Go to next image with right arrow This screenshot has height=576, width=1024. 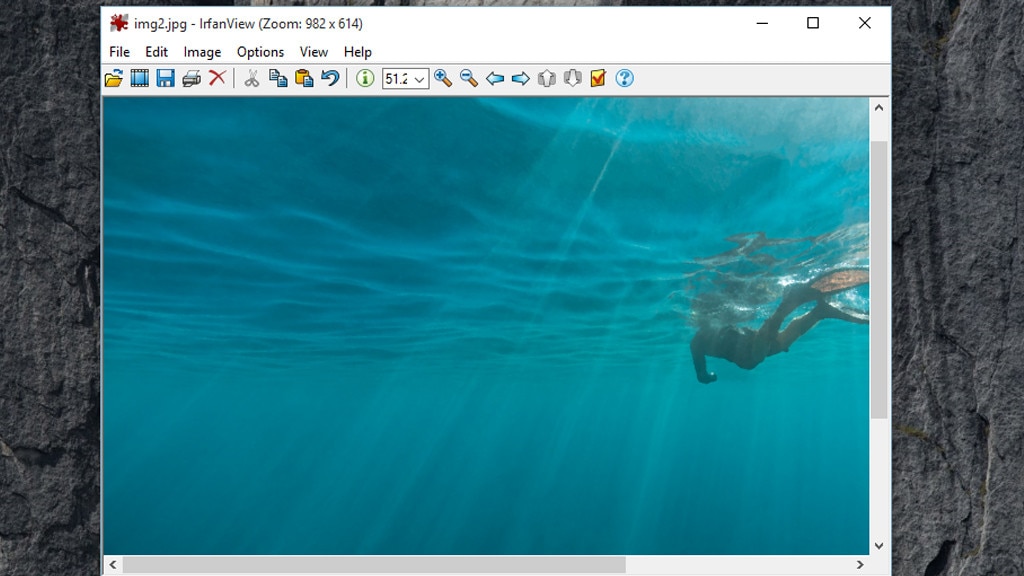coord(521,78)
